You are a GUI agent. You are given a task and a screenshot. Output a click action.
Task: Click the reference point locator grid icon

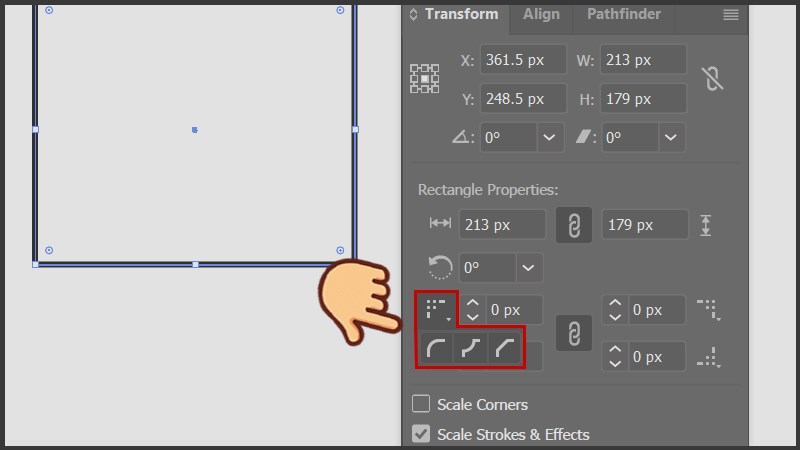(425, 78)
